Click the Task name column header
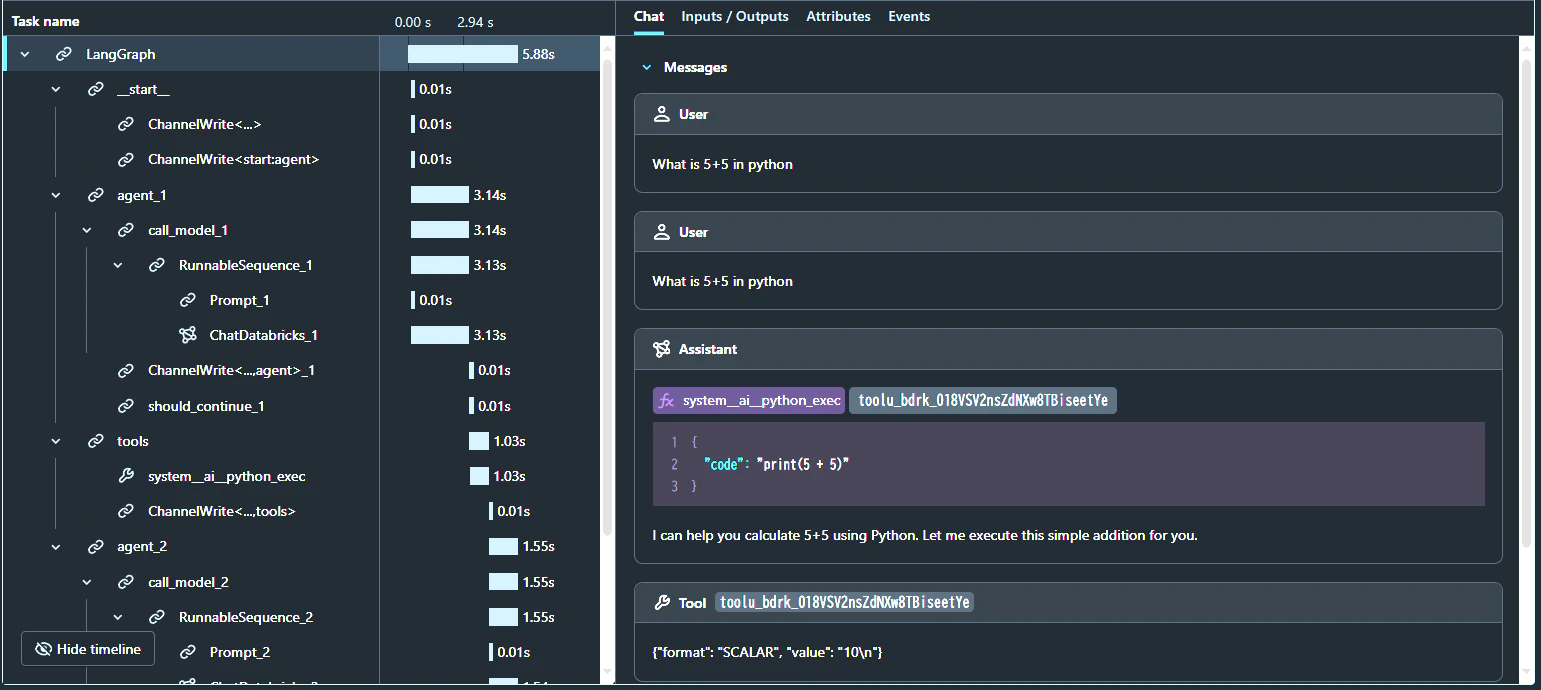Viewport: 1541px width, 690px height. point(46,21)
